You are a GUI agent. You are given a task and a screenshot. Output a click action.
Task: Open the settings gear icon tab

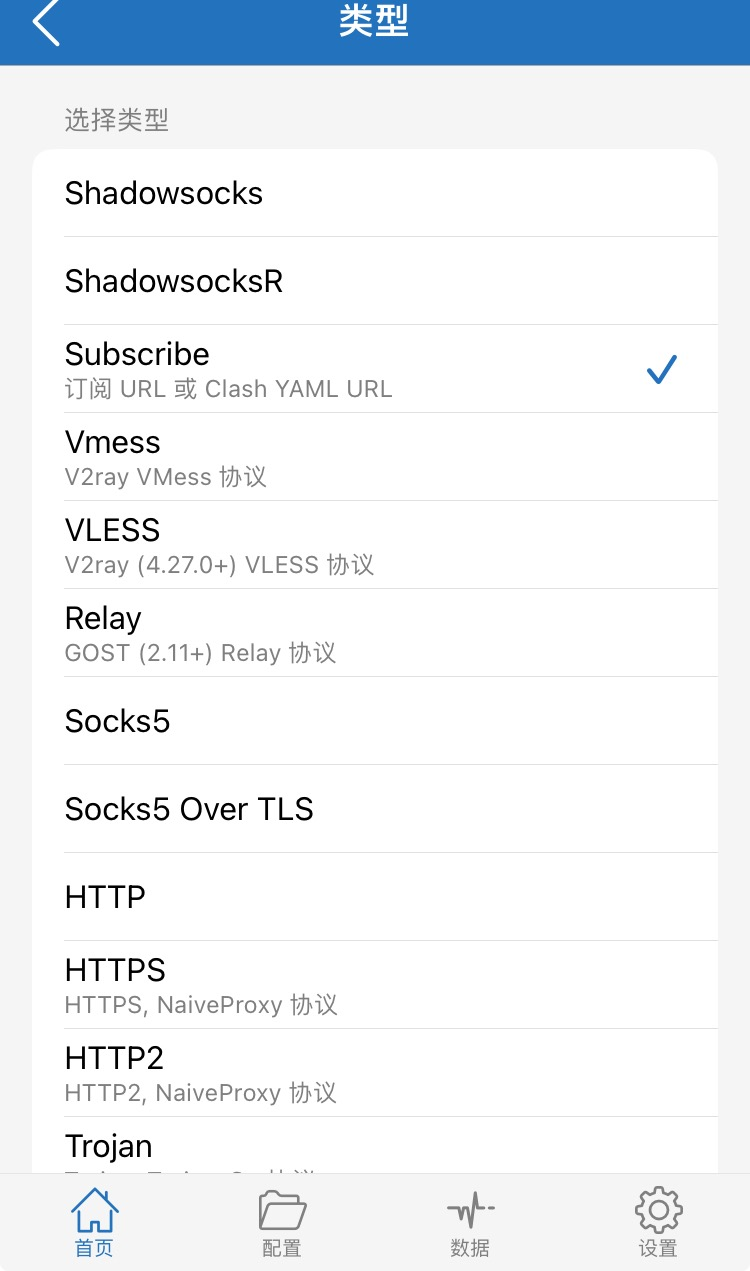(658, 1220)
